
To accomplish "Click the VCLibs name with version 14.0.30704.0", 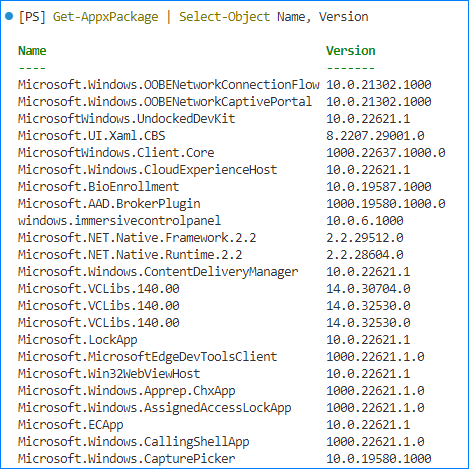I will click(99, 289).
